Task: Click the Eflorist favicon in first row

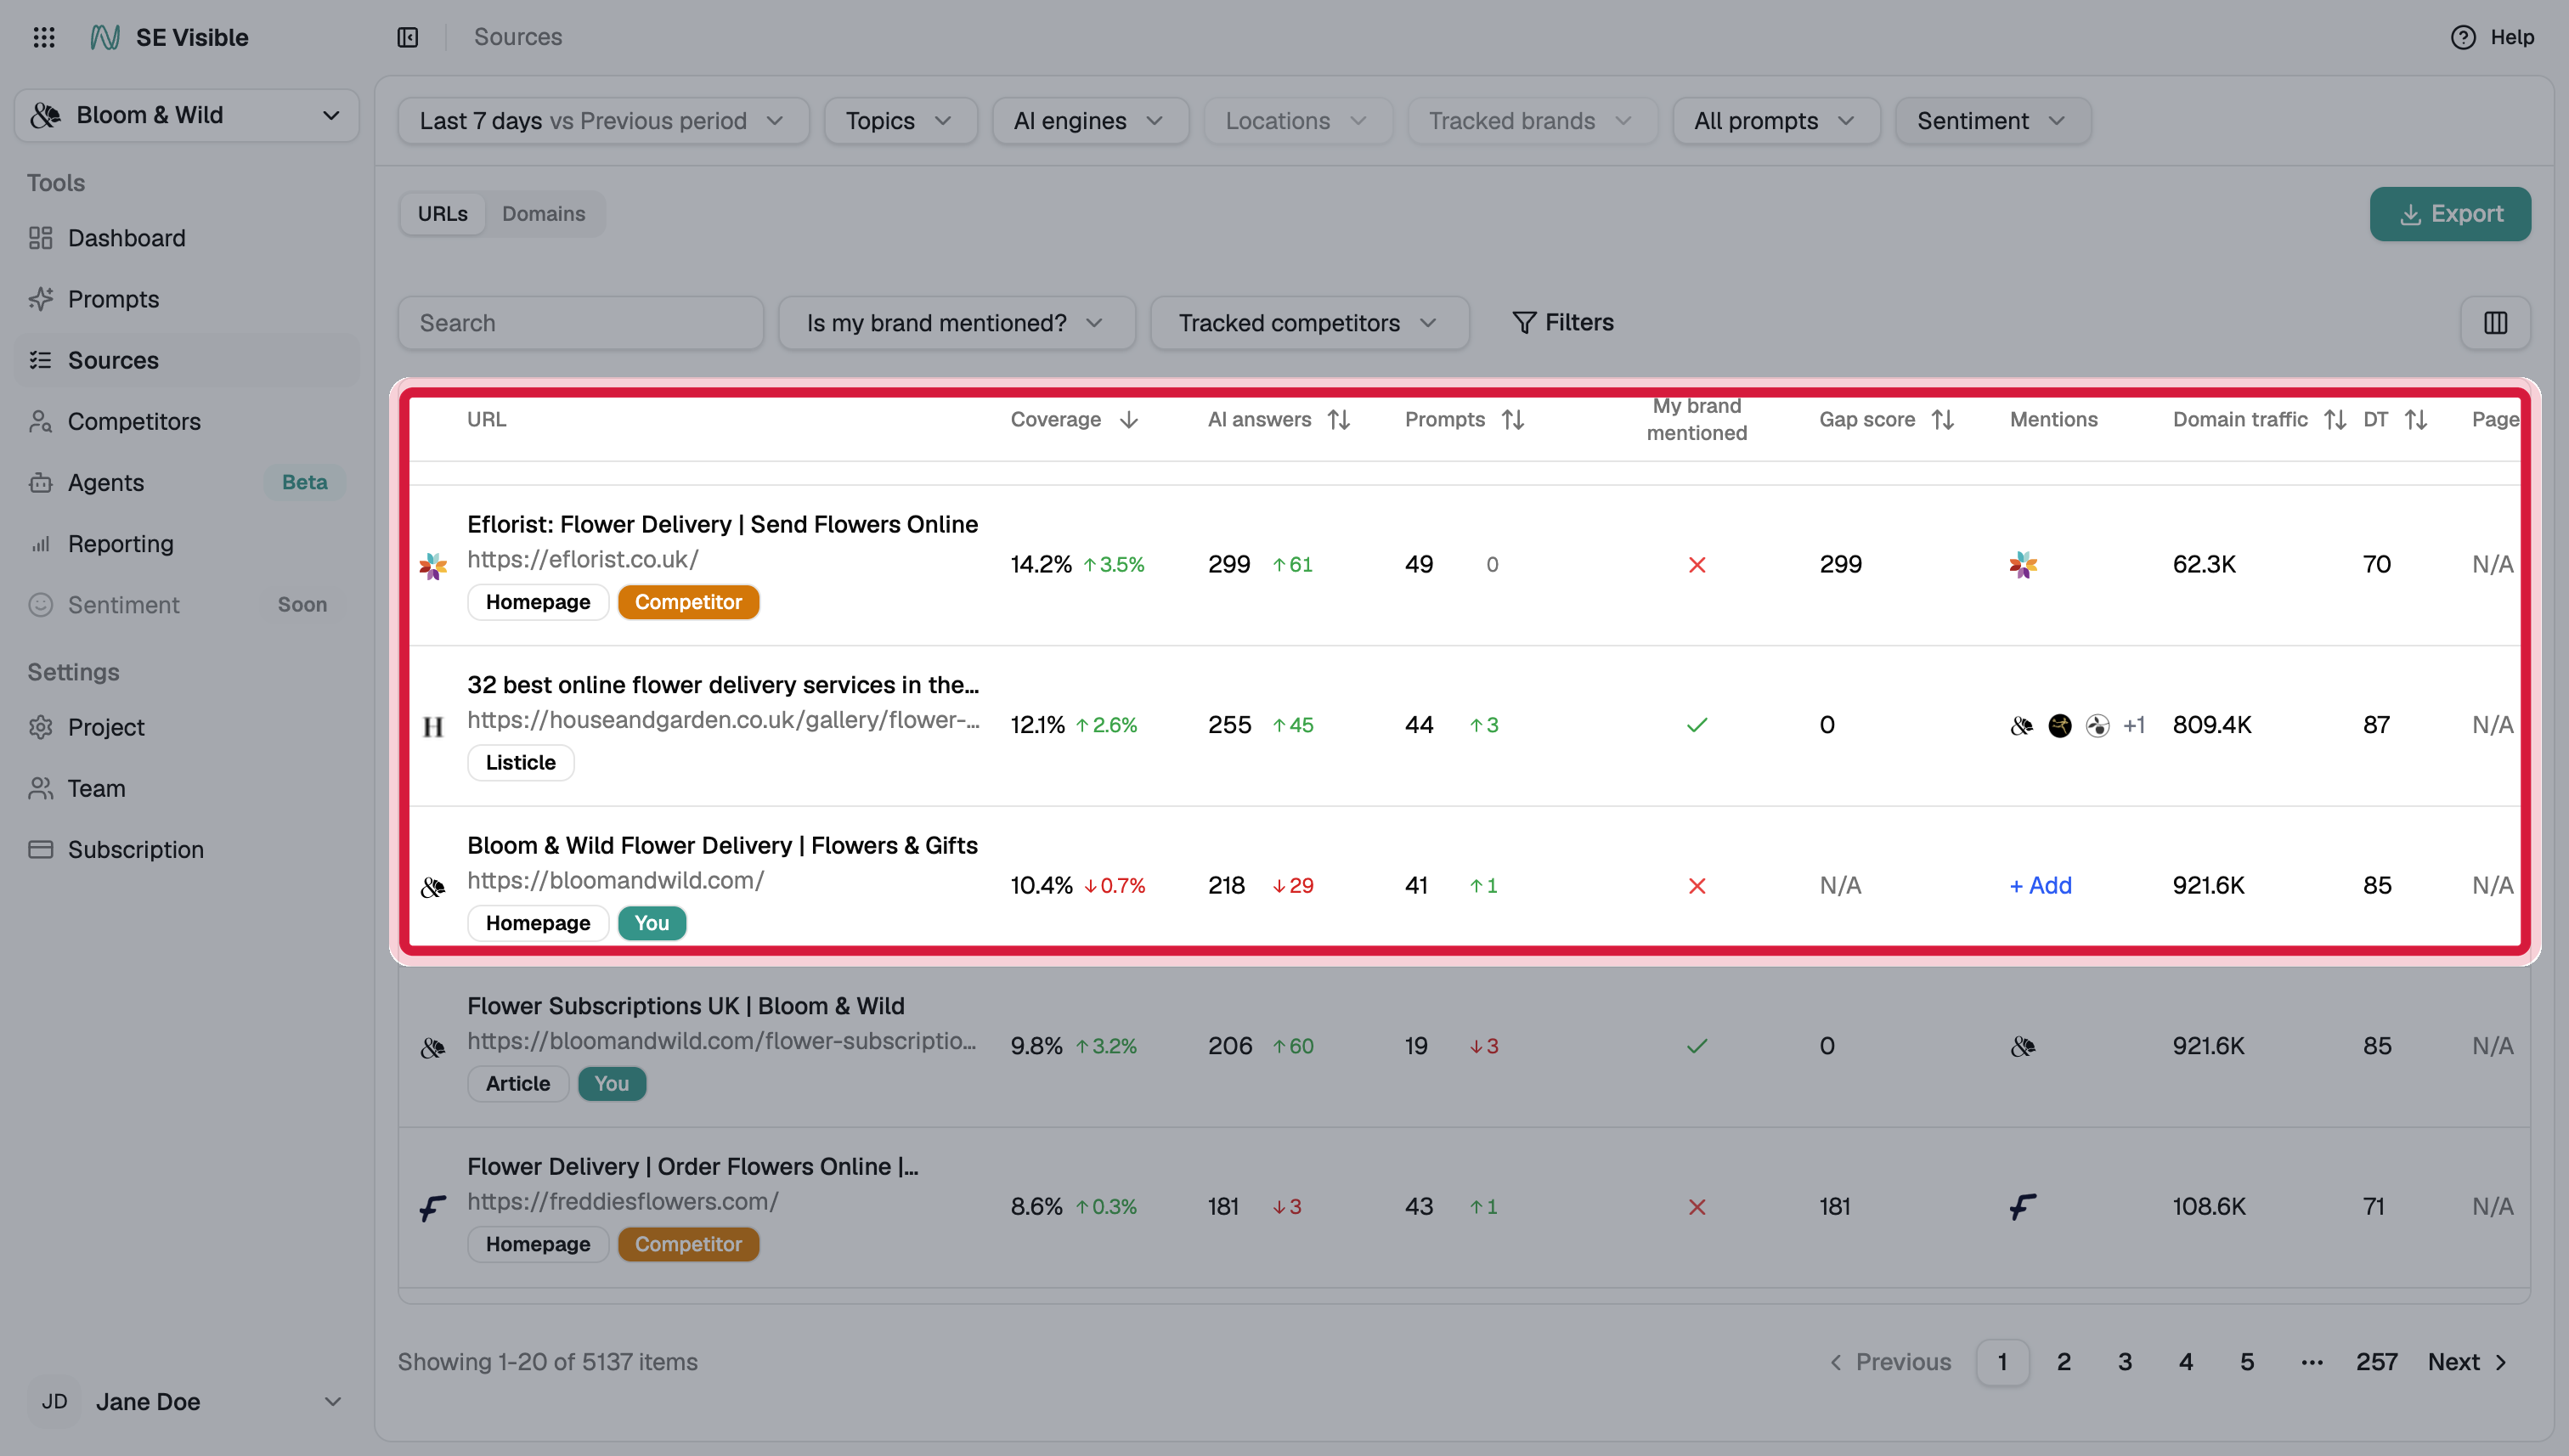Action: tap(433, 566)
